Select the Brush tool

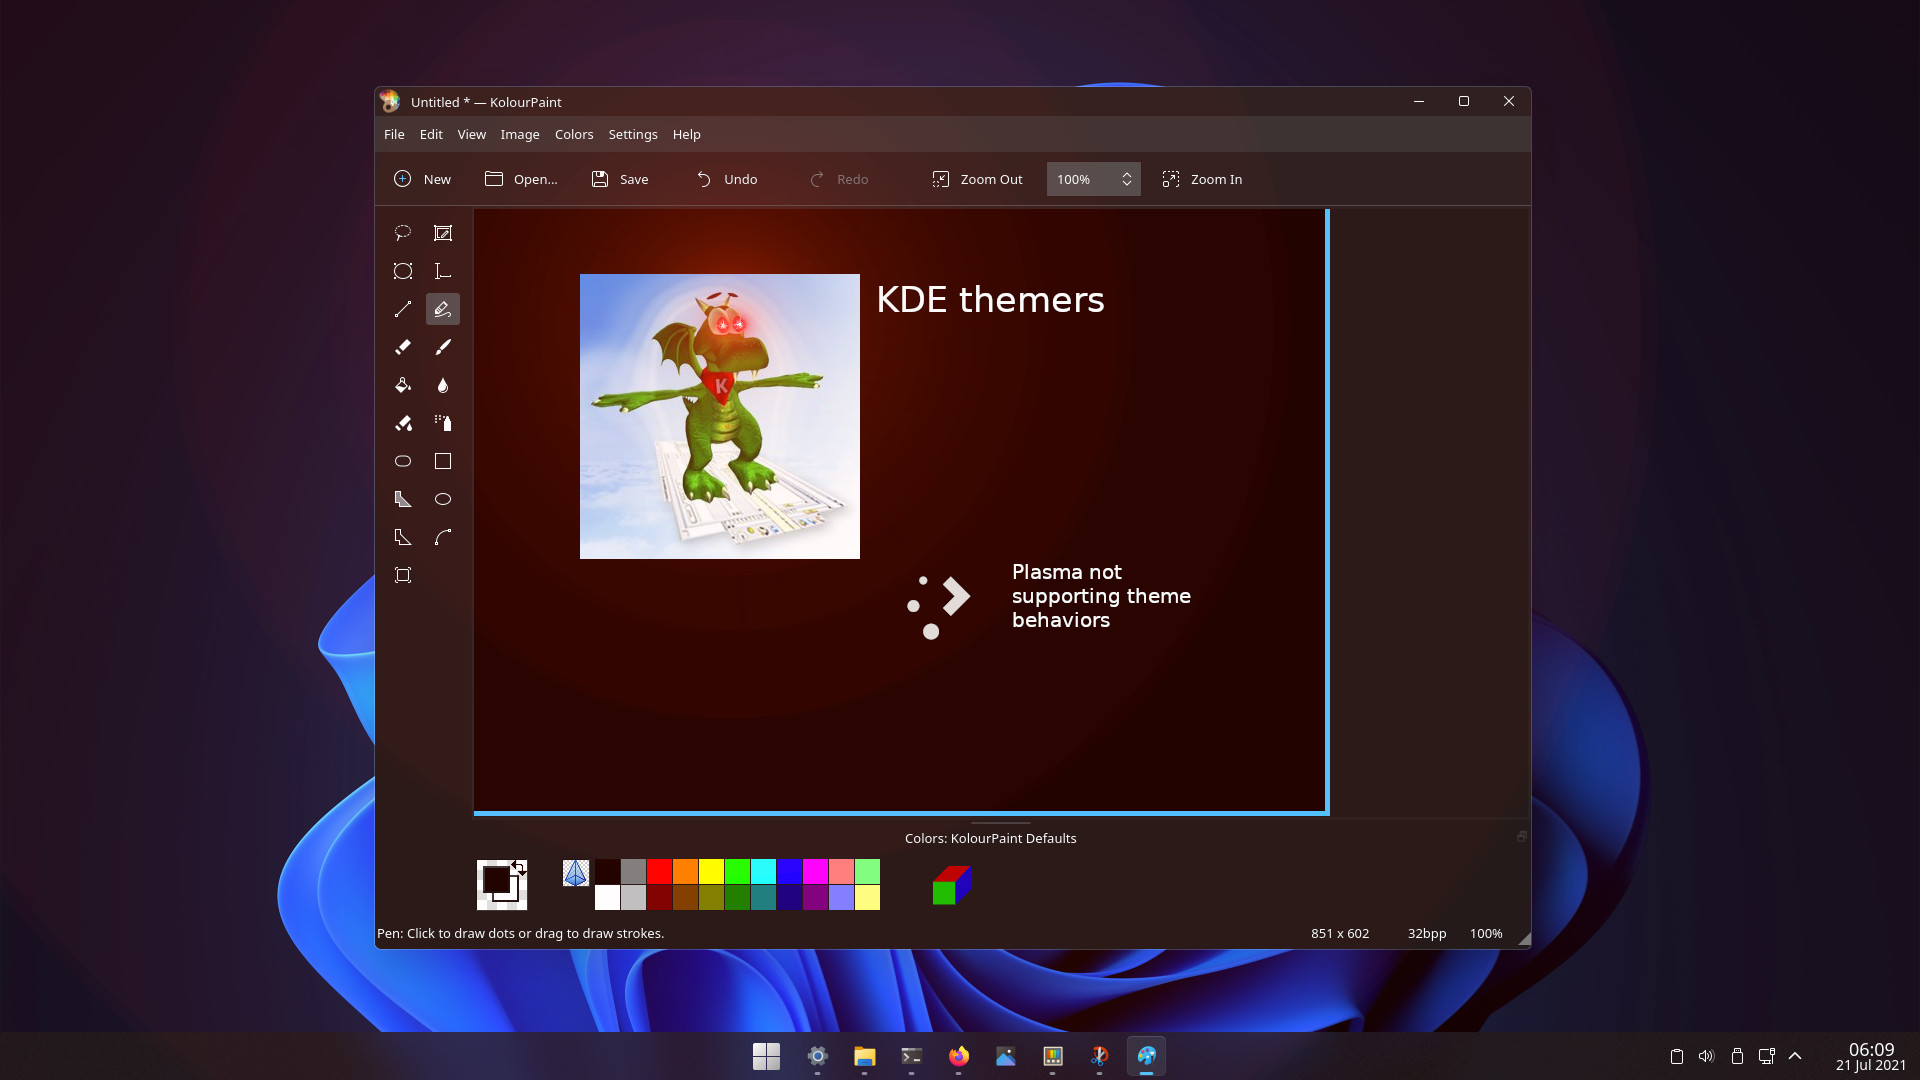pyautogui.click(x=443, y=347)
